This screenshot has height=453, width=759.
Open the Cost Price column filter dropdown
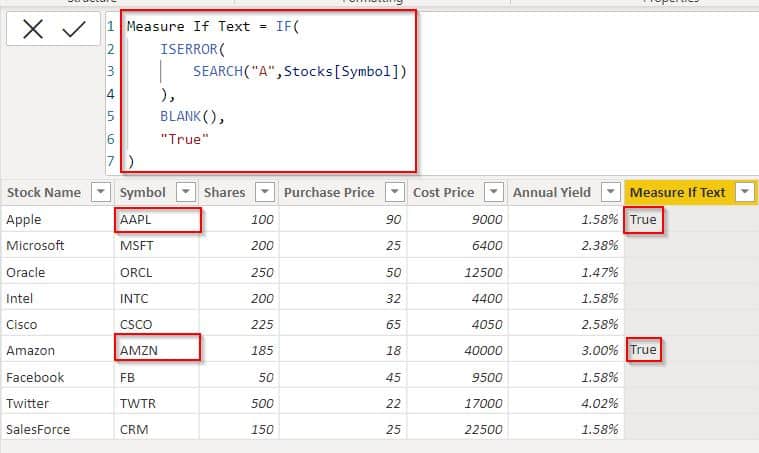(x=494, y=192)
